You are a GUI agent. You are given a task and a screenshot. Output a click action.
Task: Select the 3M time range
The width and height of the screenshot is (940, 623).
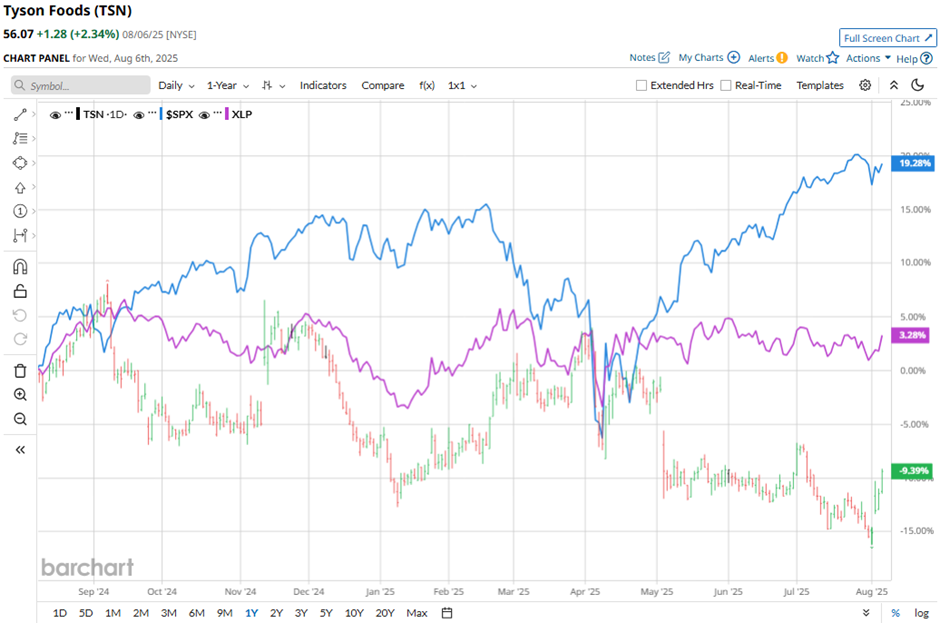click(x=168, y=613)
